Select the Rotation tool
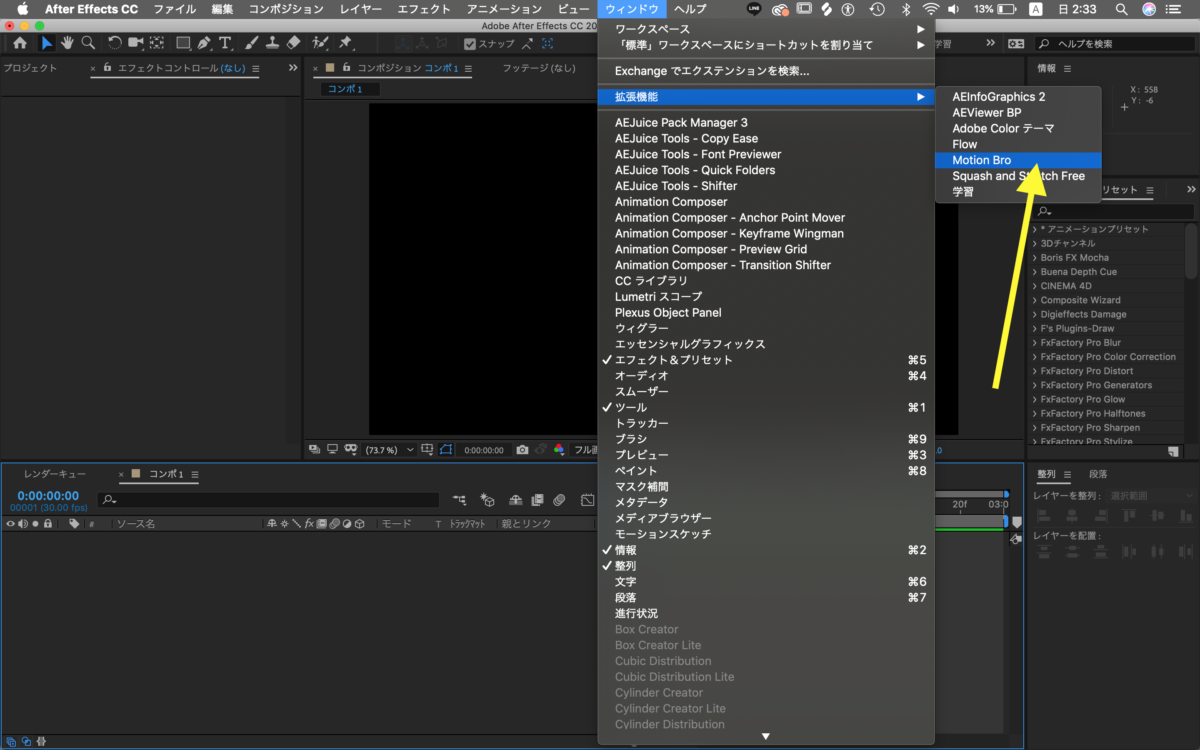 pyautogui.click(x=114, y=44)
